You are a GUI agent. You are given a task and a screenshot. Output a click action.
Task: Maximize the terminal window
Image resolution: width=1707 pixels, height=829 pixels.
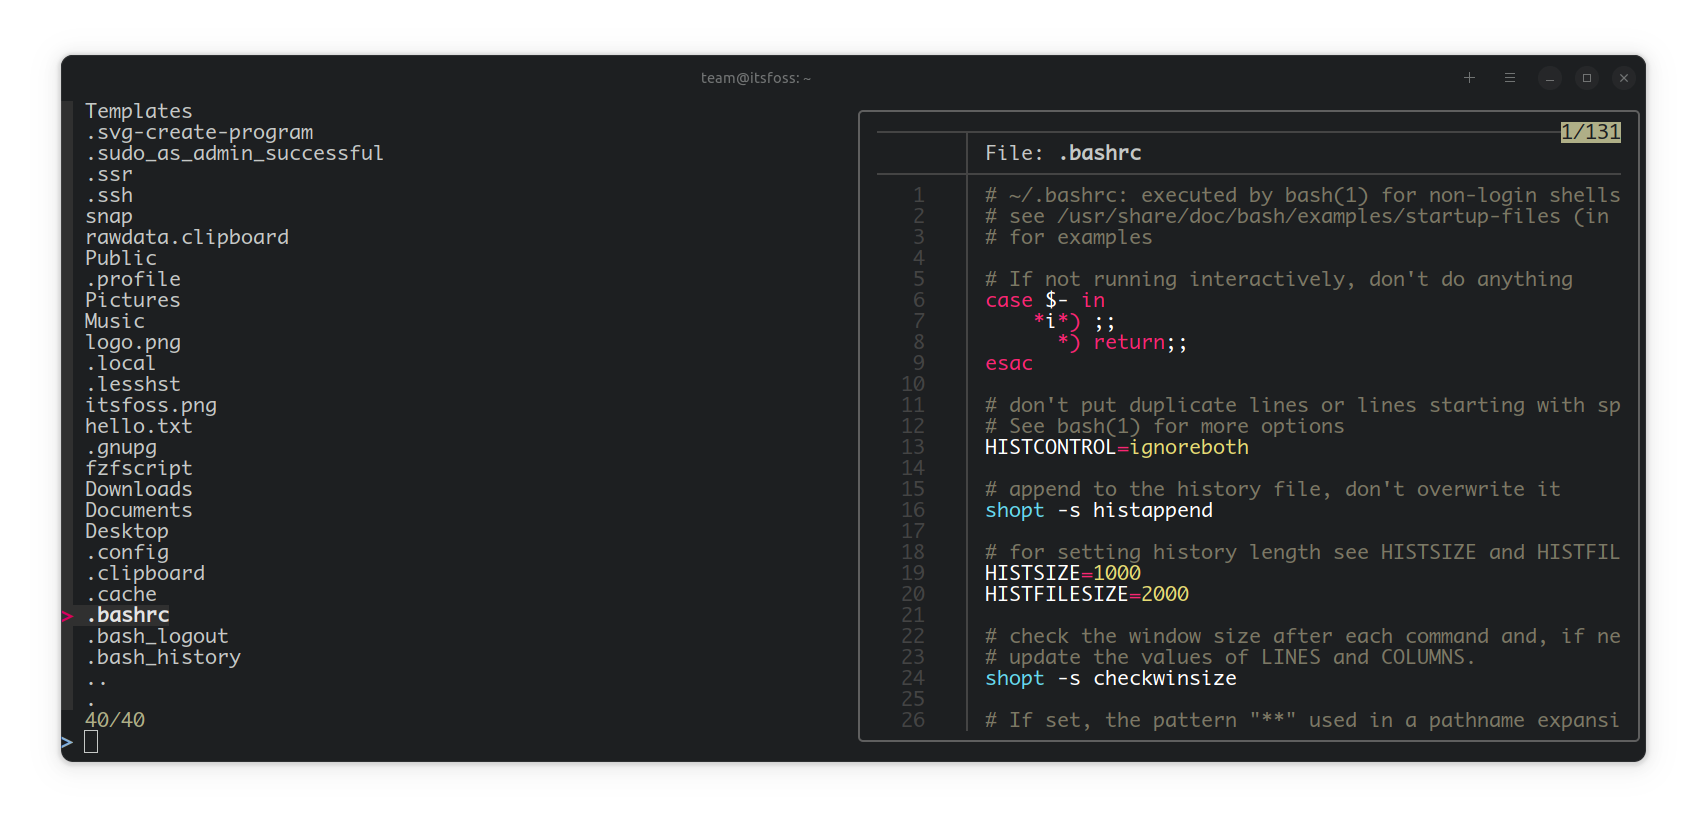tap(1587, 78)
